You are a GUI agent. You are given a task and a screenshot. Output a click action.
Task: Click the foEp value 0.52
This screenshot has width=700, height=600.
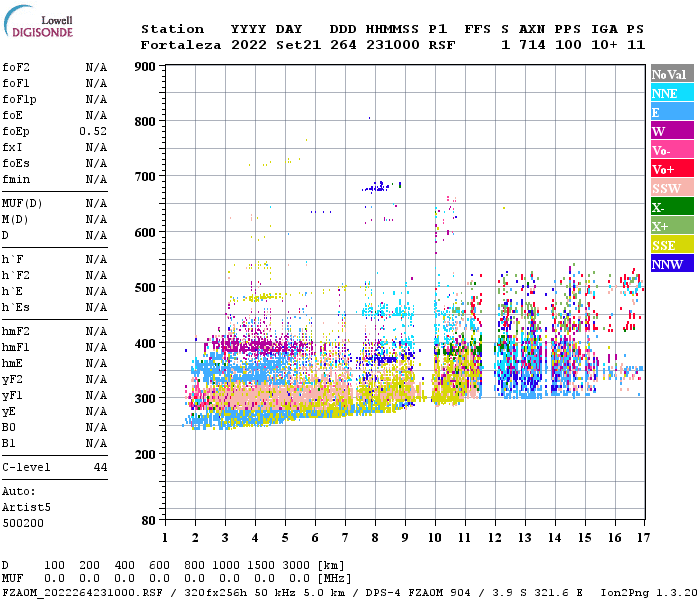[x=93, y=131]
